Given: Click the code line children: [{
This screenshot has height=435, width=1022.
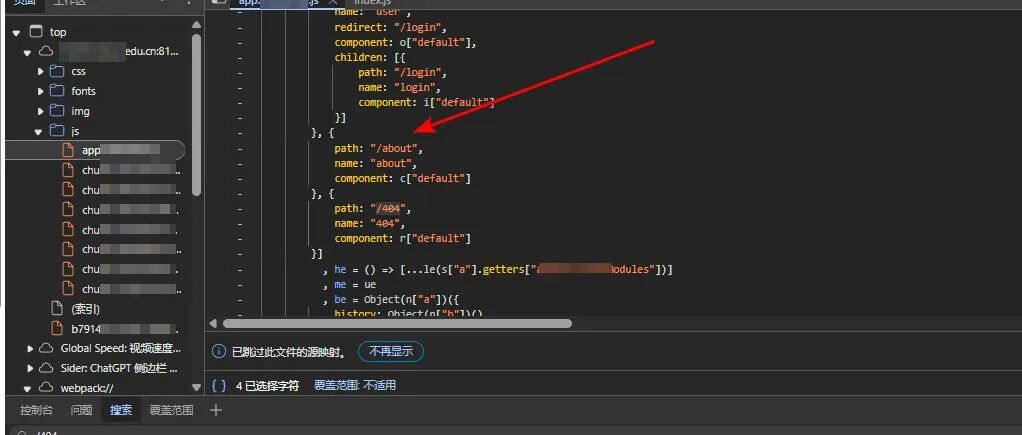Looking at the screenshot, I should pyautogui.click(x=369, y=57).
